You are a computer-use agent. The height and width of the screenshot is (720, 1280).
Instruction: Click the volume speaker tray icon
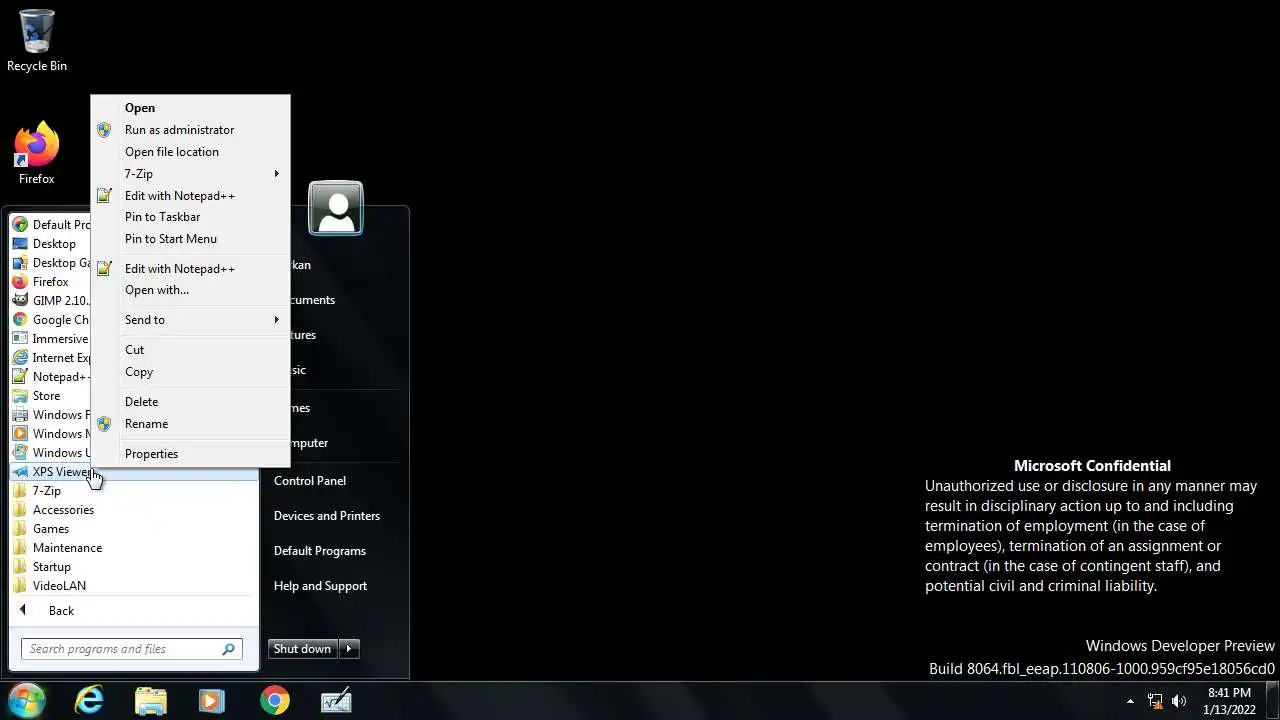(x=1179, y=701)
